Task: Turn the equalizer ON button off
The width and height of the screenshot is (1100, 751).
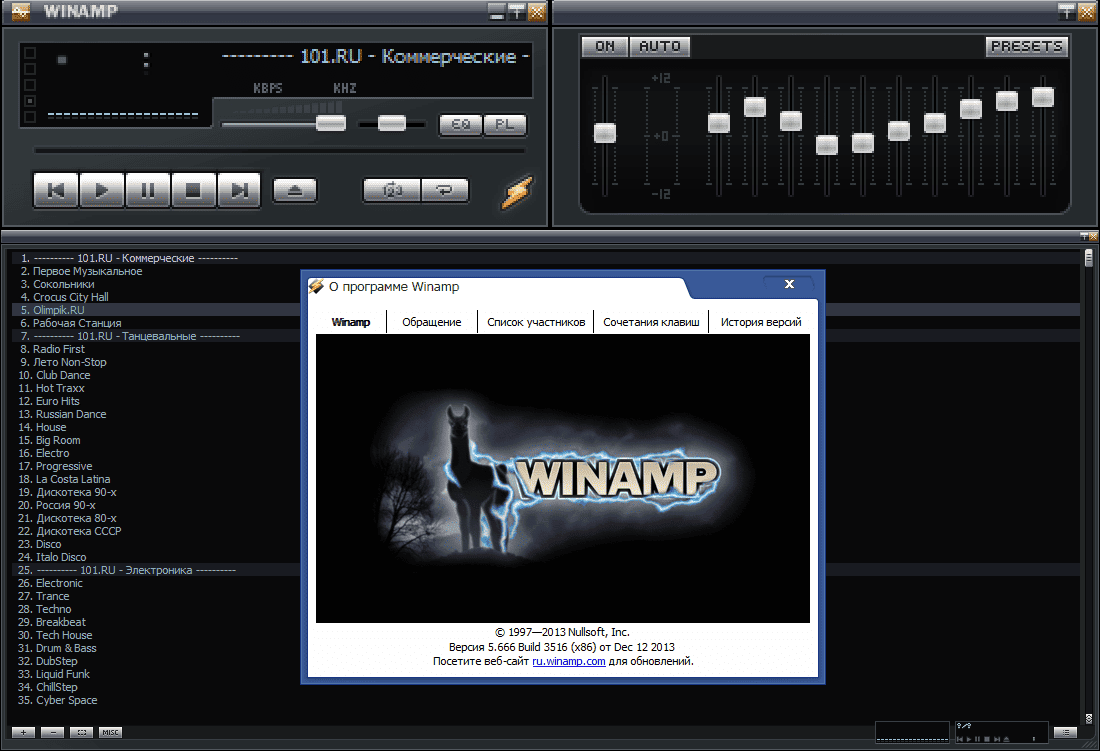Action: (605, 46)
